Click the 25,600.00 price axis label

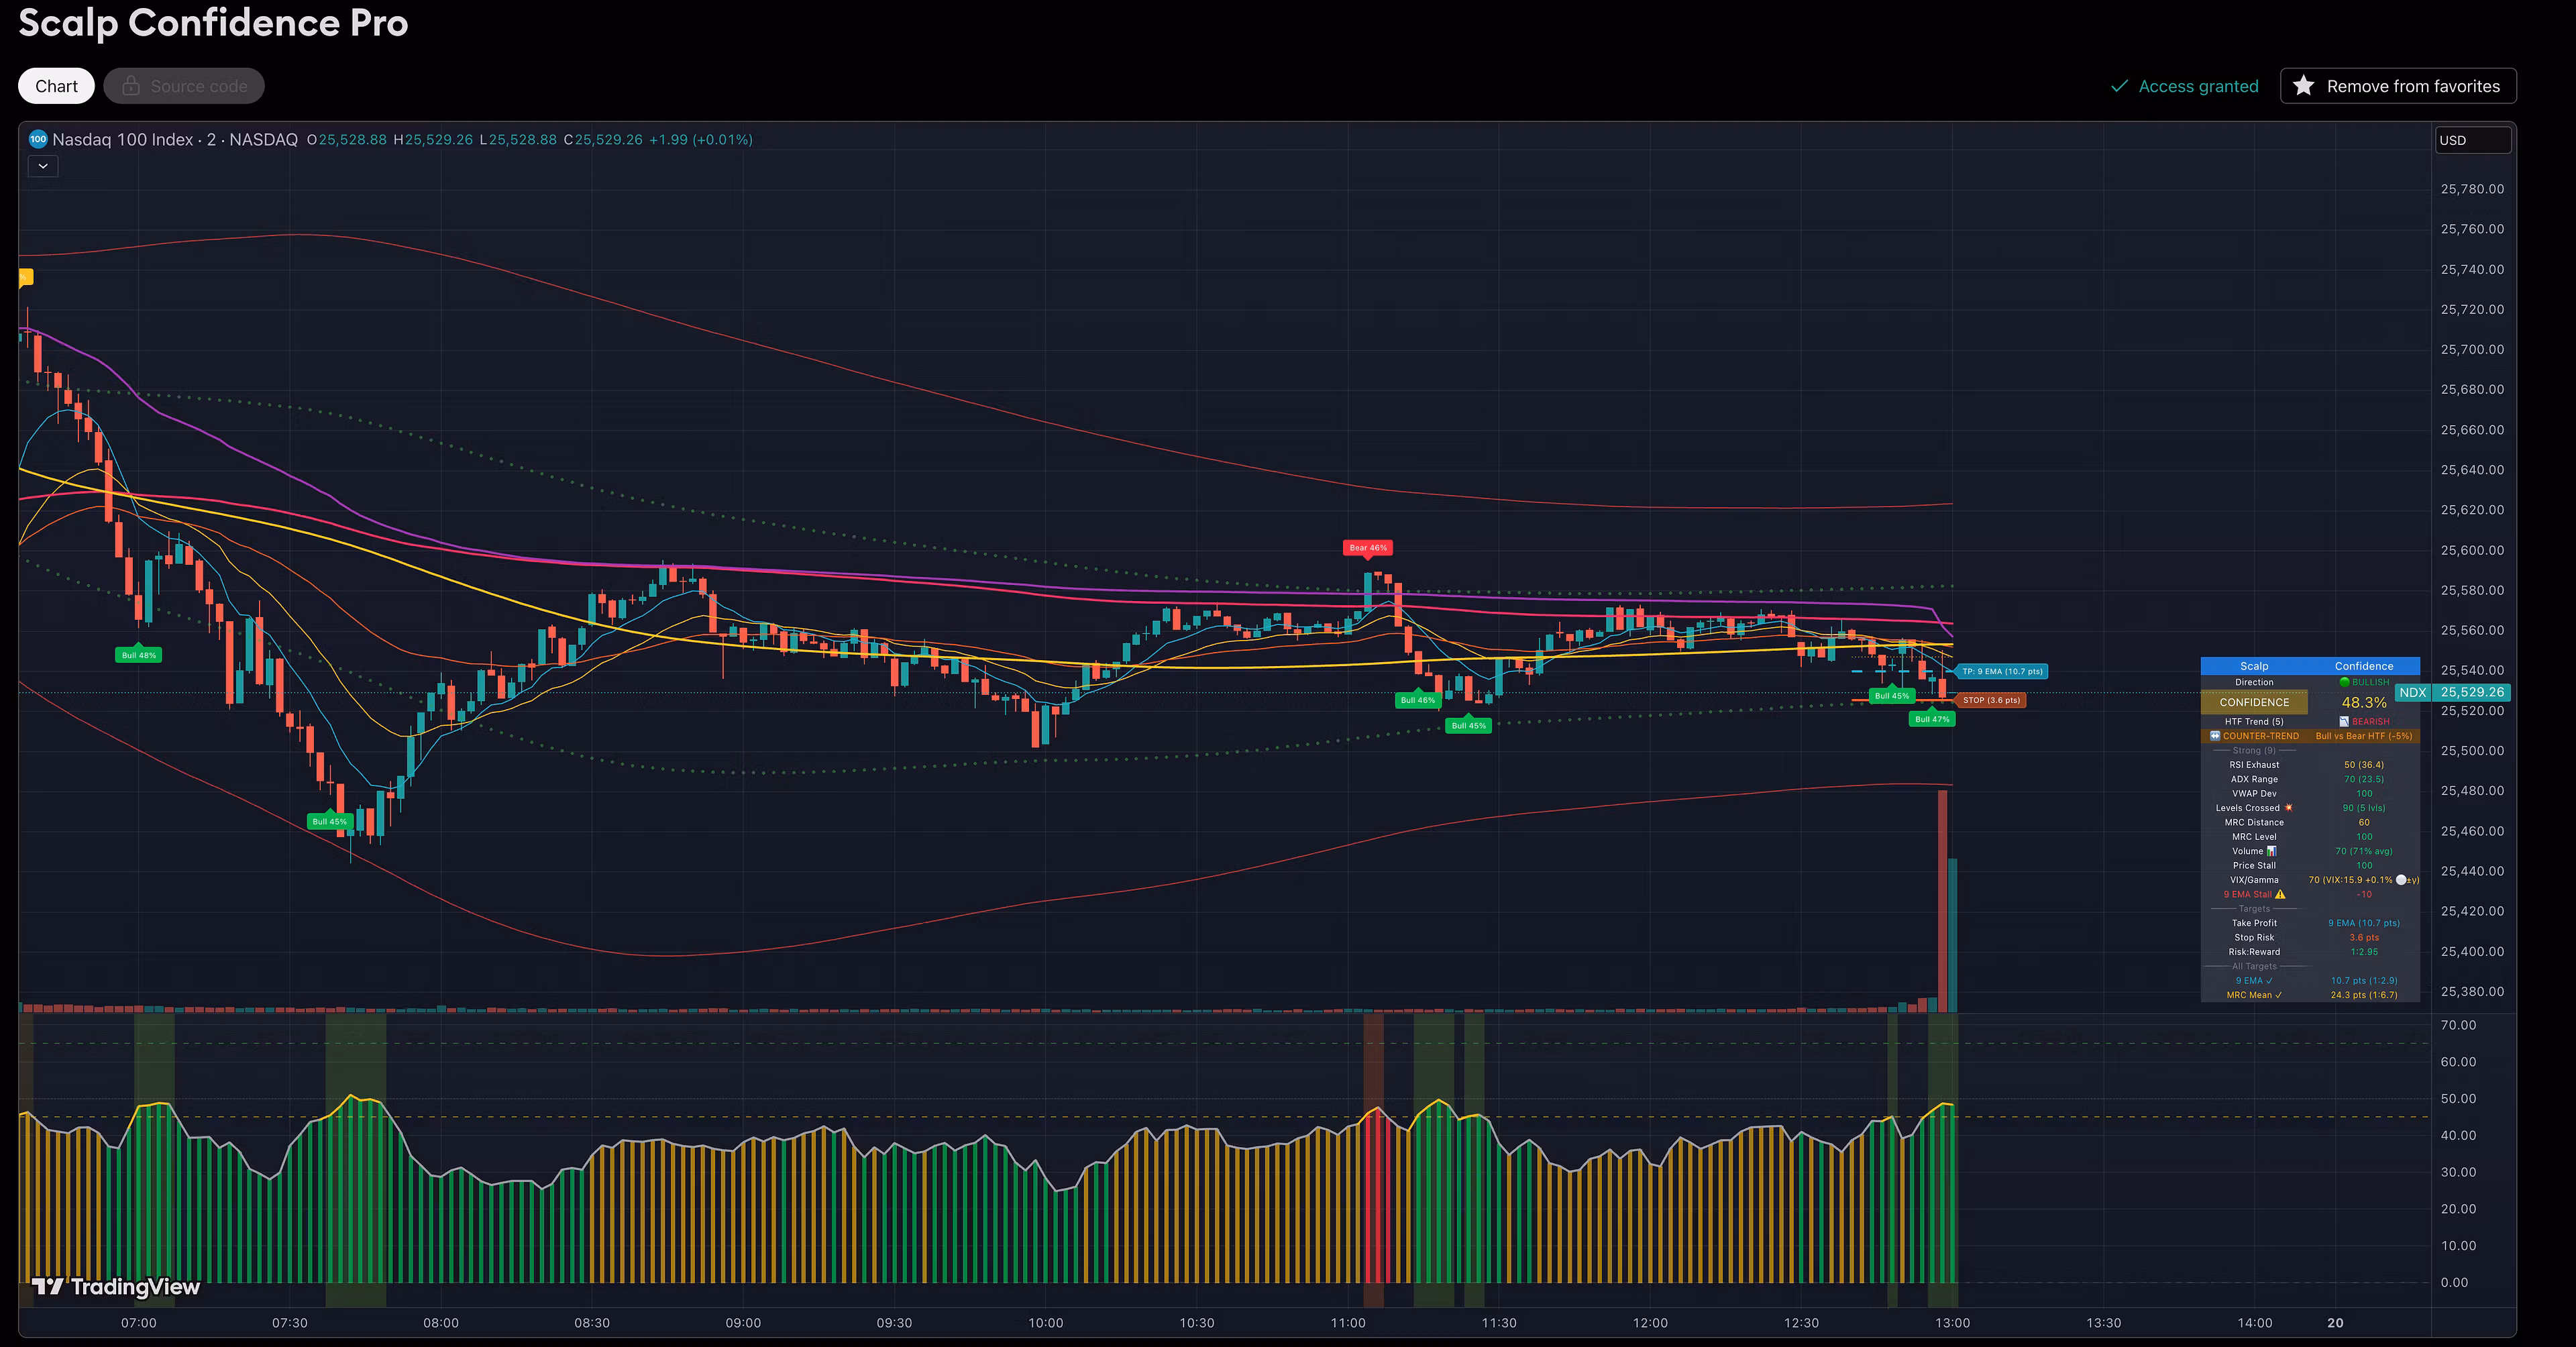[x=2472, y=550]
